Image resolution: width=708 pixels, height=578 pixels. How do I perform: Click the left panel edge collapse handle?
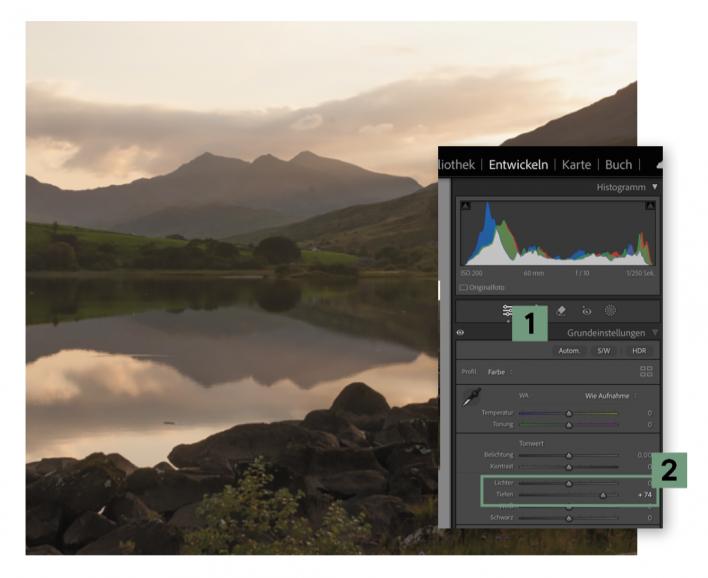(x=439, y=290)
